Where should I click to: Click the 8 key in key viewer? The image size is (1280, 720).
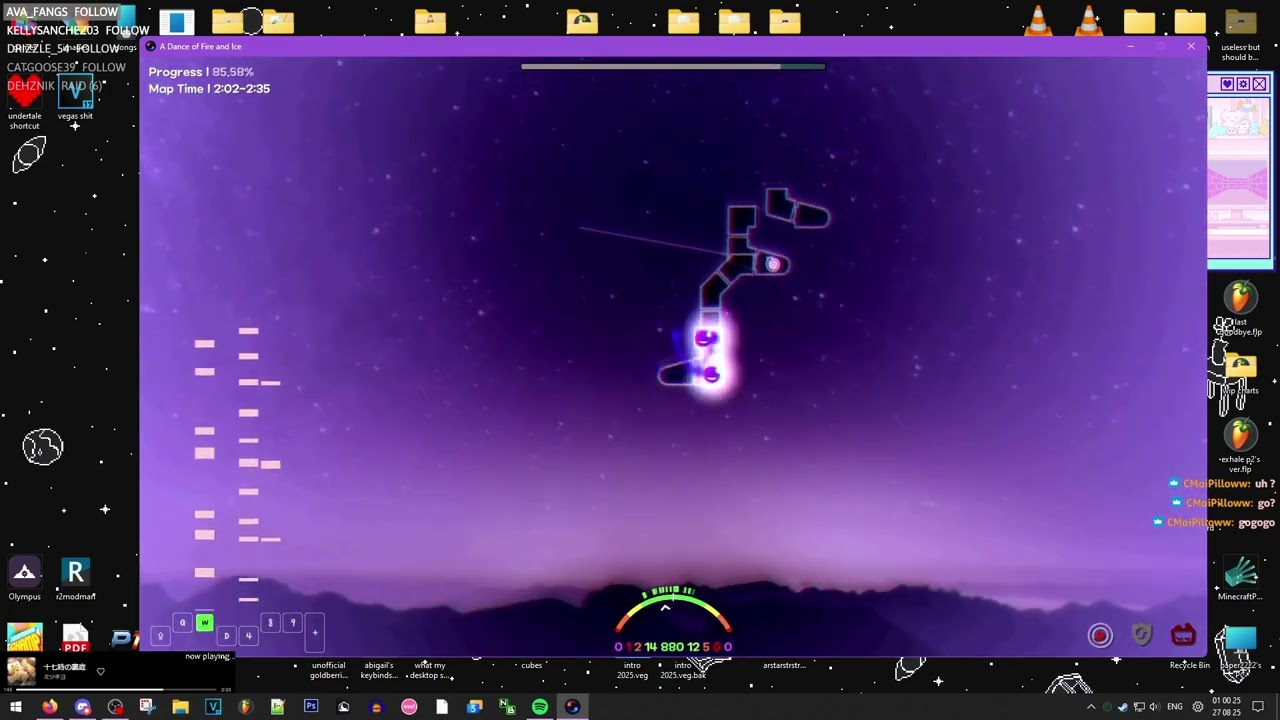coord(270,623)
